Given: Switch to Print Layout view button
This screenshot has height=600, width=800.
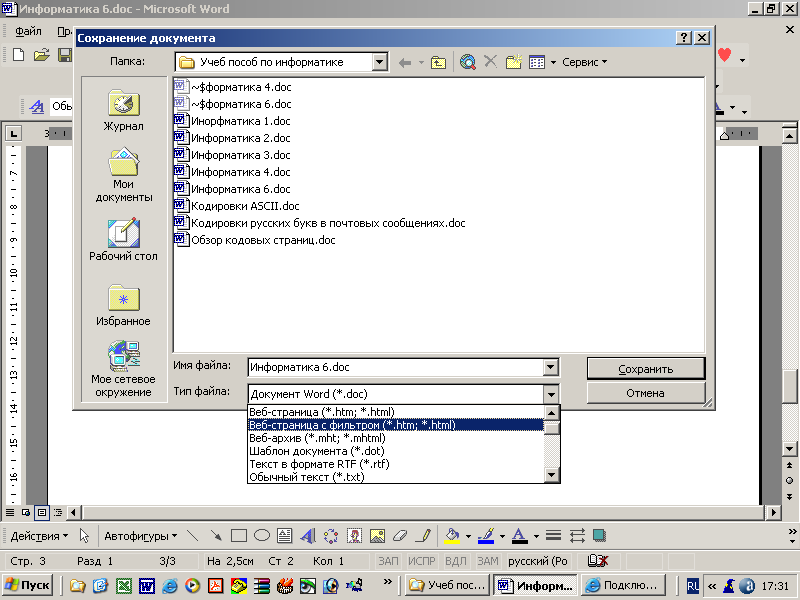Looking at the screenshot, I should pos(42,512).
